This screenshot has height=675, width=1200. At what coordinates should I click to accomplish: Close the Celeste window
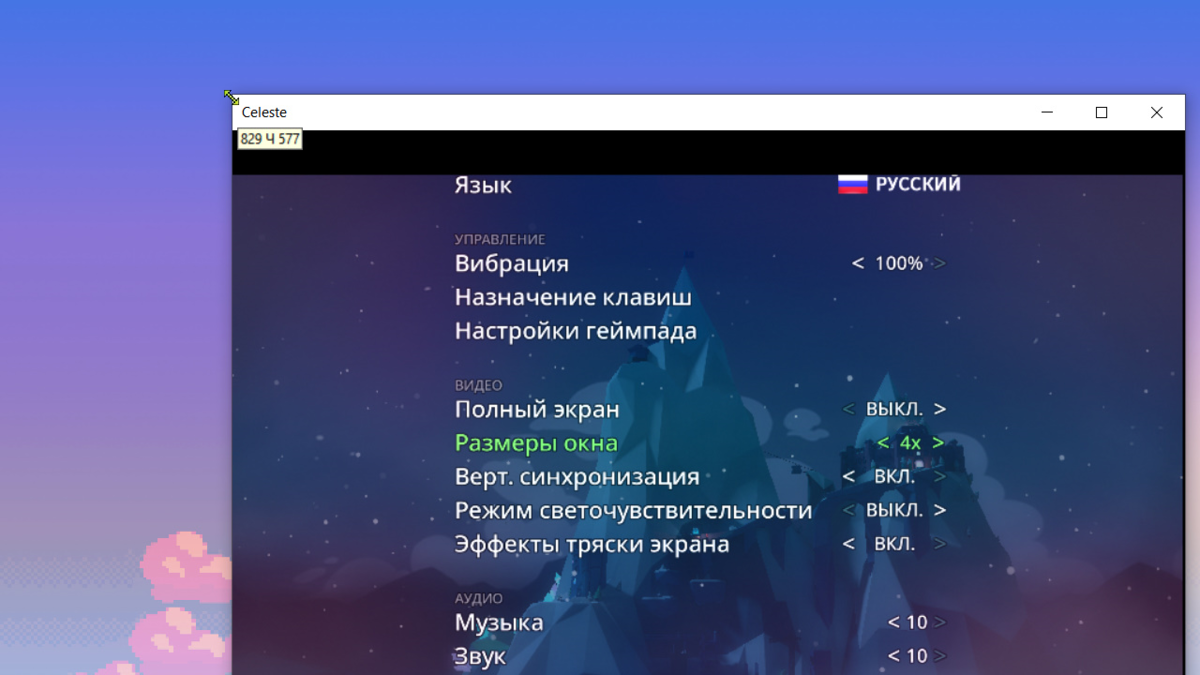point(1156,112)
